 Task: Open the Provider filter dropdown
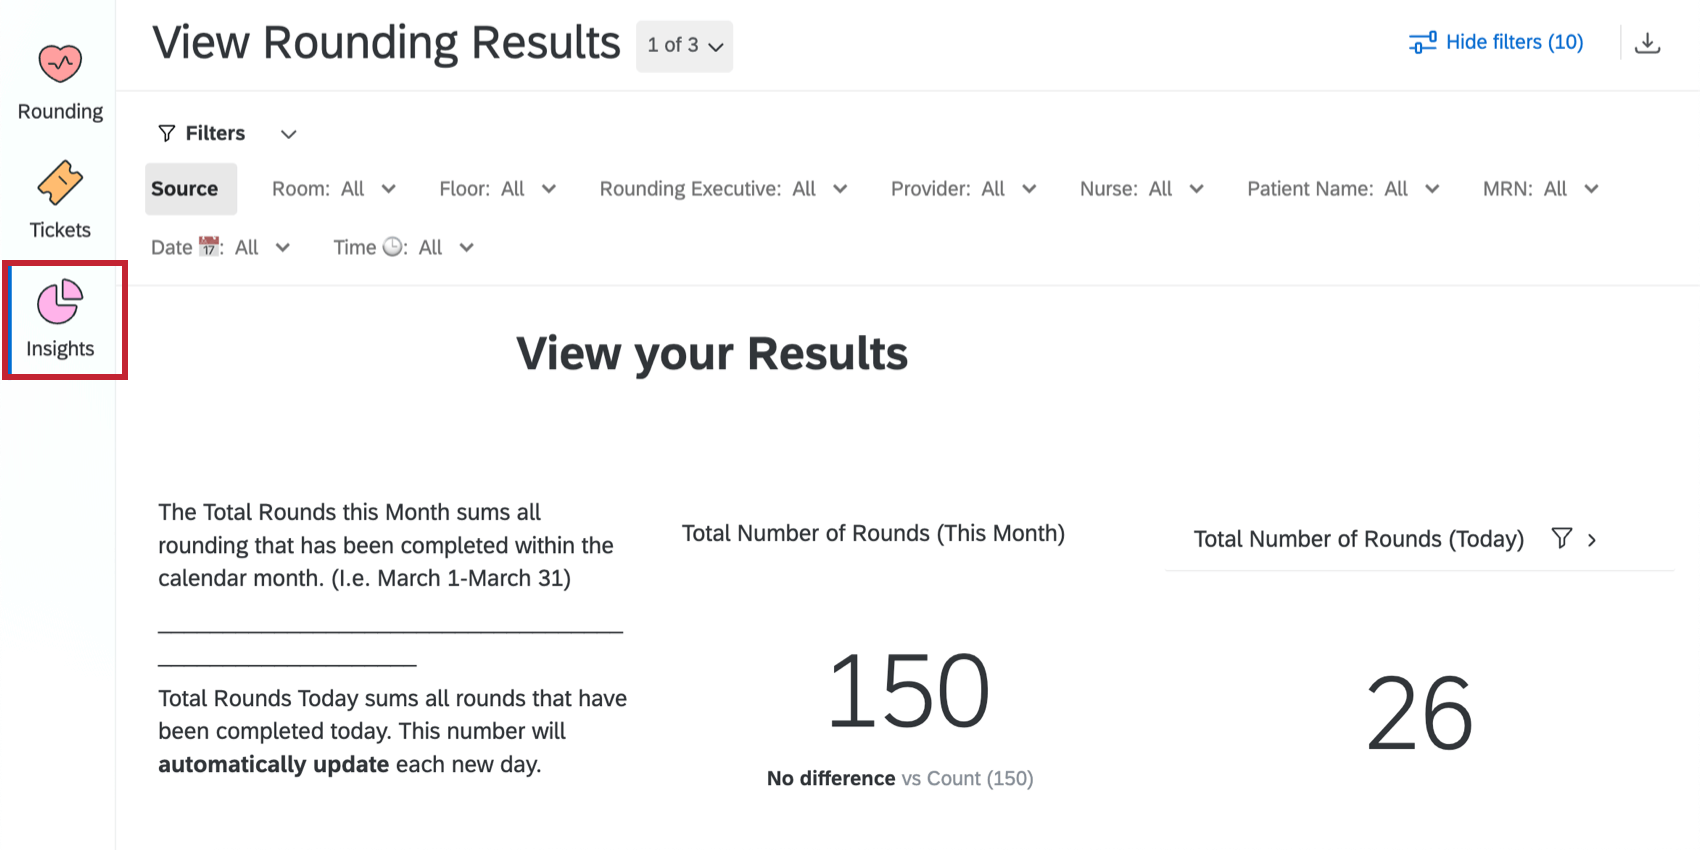963,189
